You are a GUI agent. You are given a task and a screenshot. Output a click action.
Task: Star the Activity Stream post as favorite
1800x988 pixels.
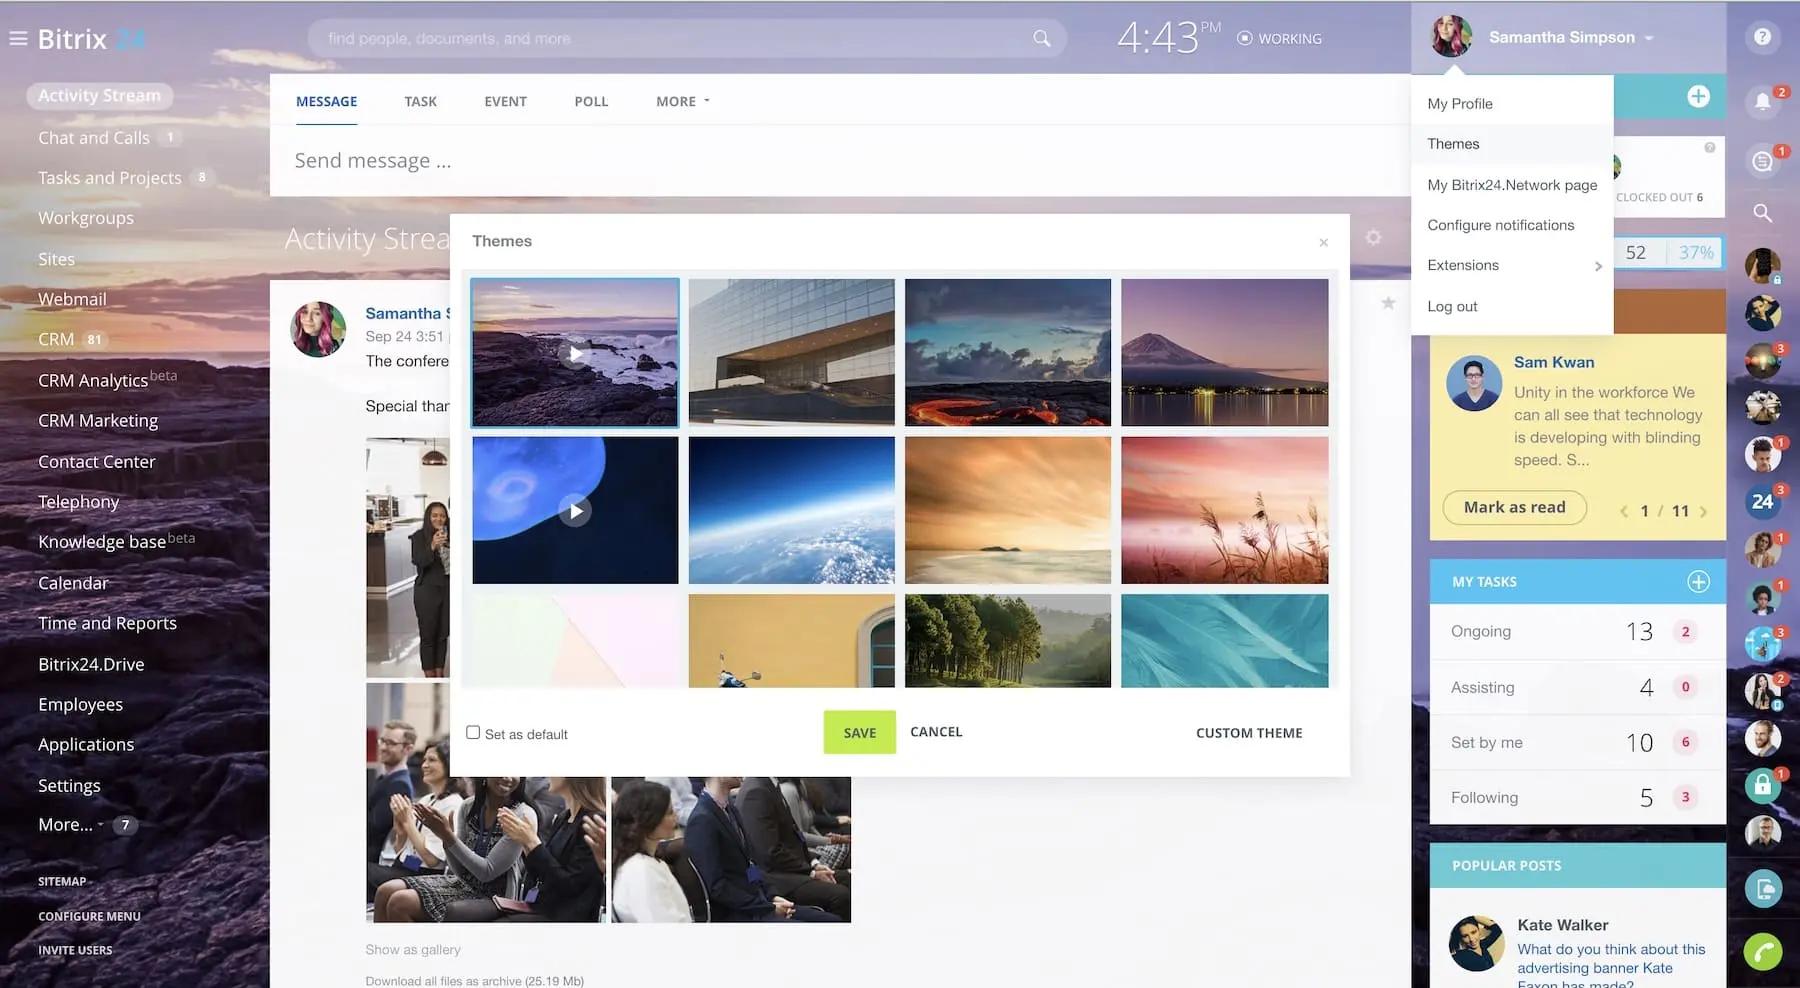point(1388,303)
